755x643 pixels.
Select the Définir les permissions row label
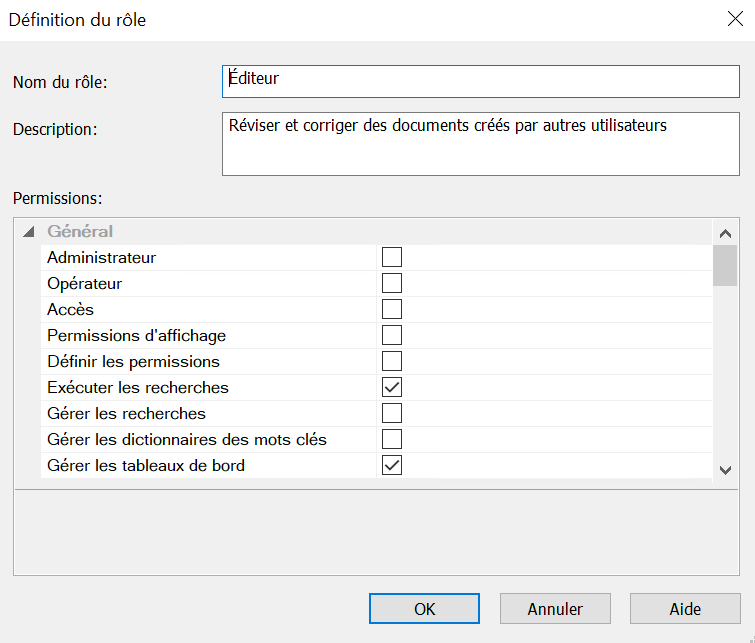pos(133,362)
